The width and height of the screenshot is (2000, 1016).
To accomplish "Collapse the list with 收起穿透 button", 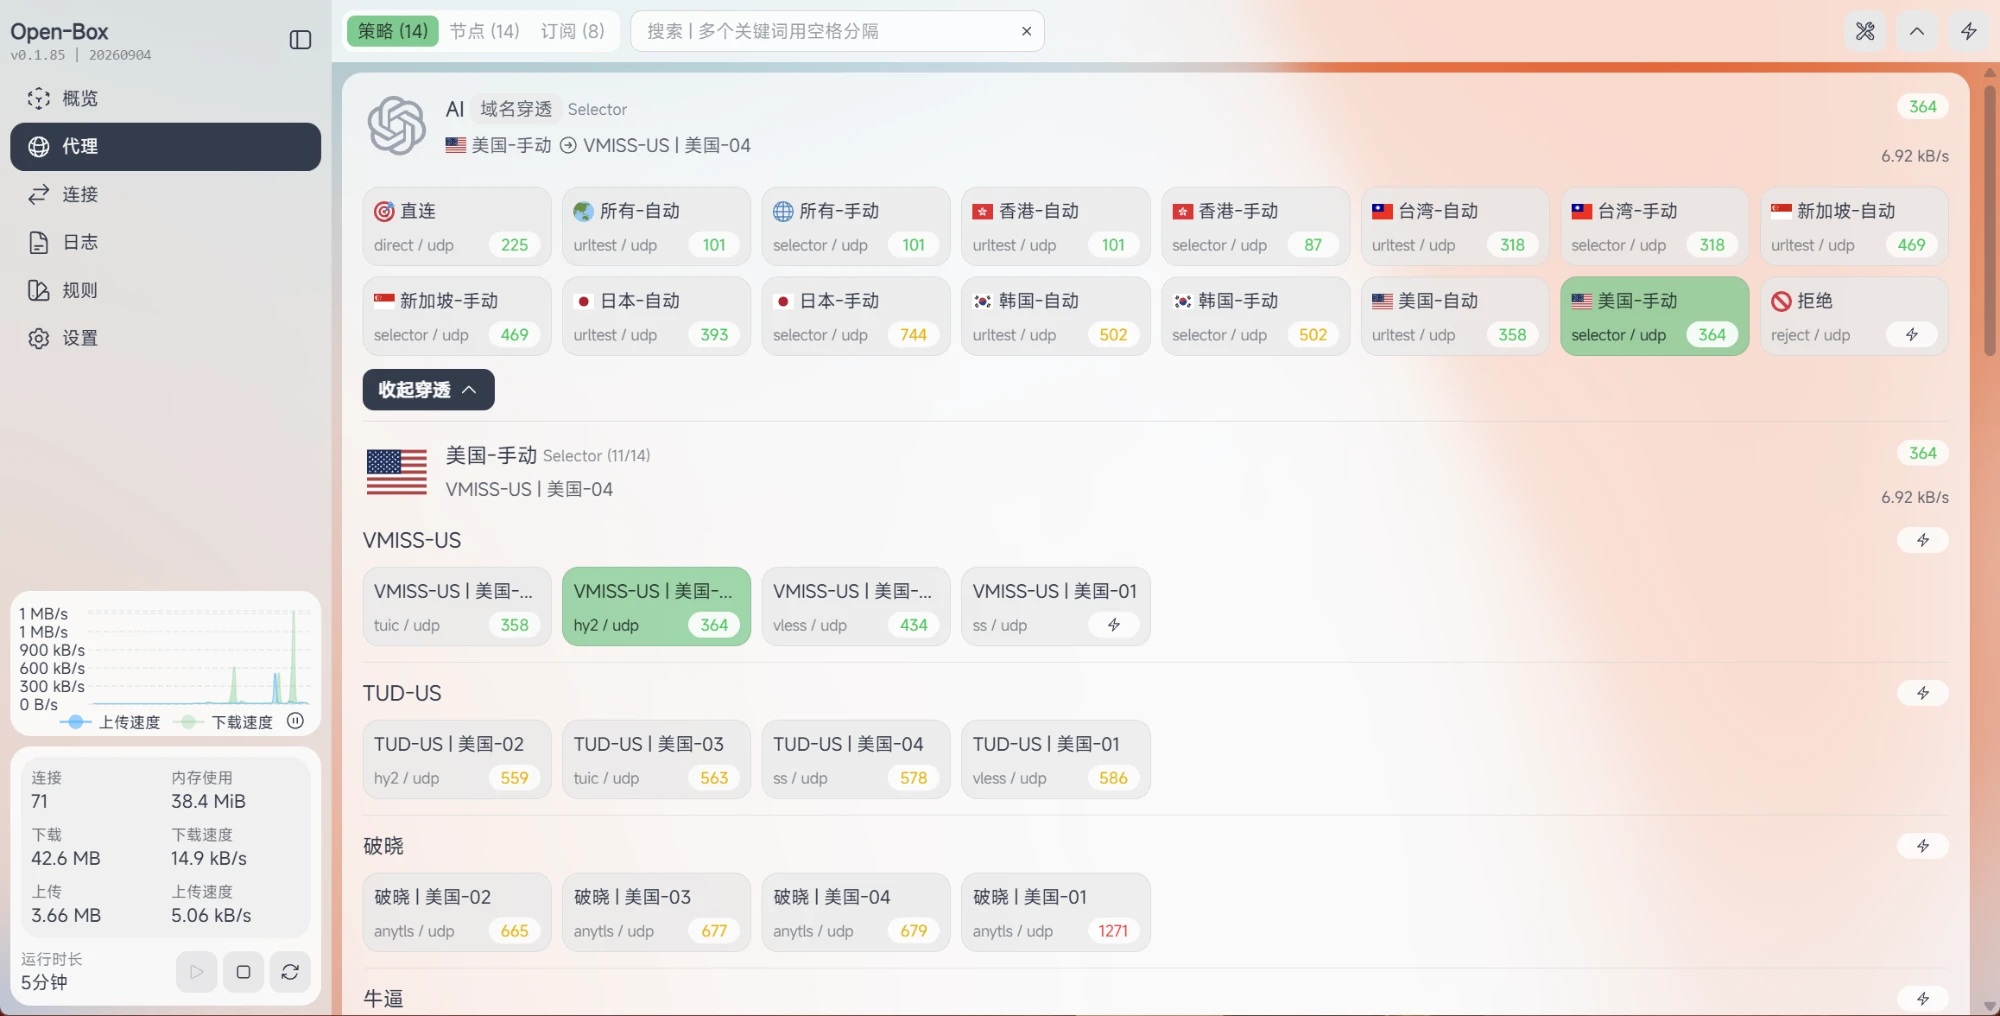I will tap(428, 390).
